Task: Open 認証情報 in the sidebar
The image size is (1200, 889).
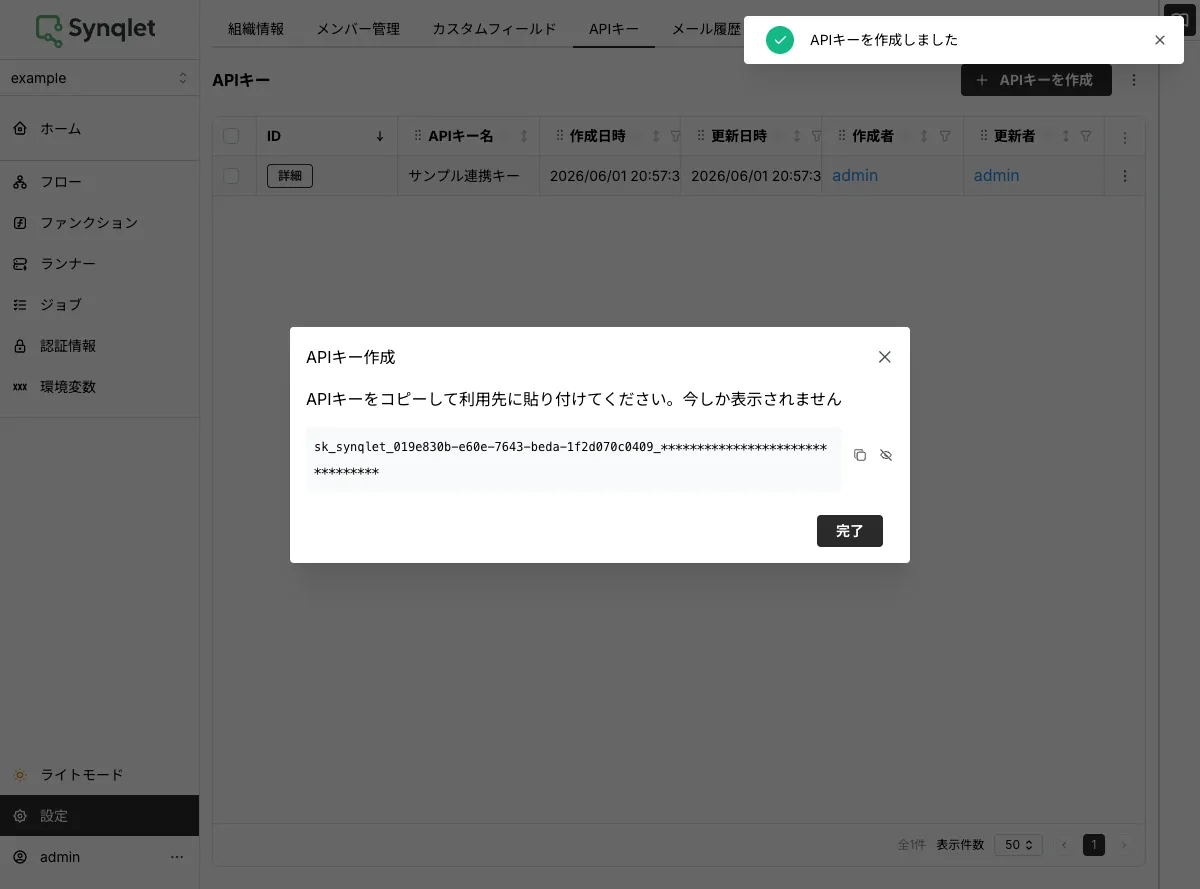Action: coord(99,346)
